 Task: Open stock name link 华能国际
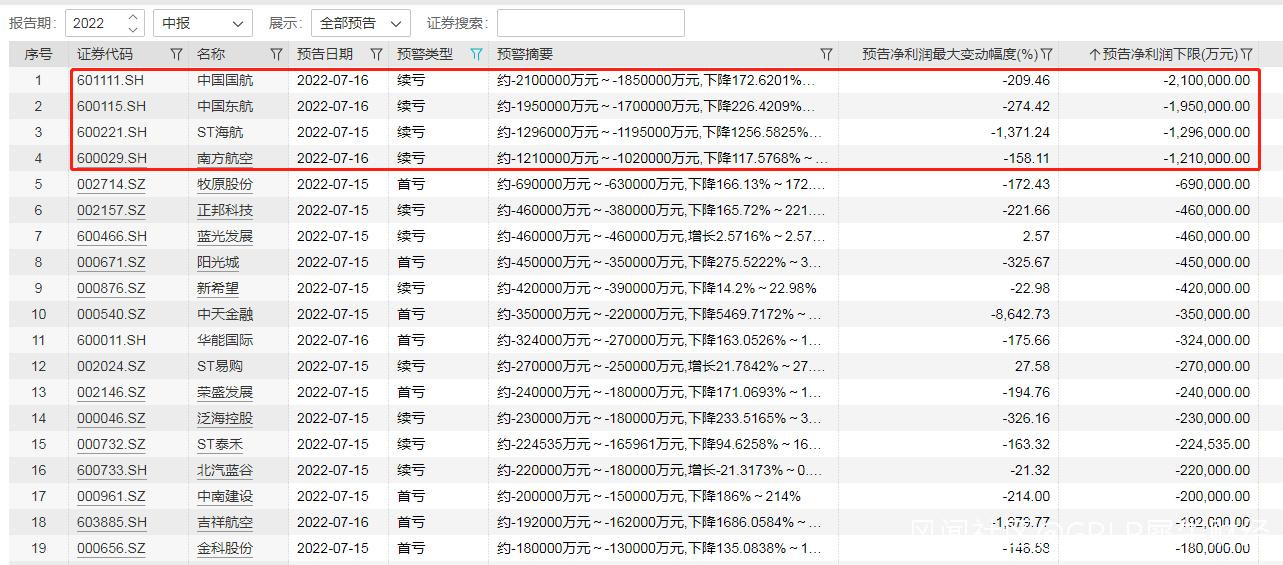[225, 340]
